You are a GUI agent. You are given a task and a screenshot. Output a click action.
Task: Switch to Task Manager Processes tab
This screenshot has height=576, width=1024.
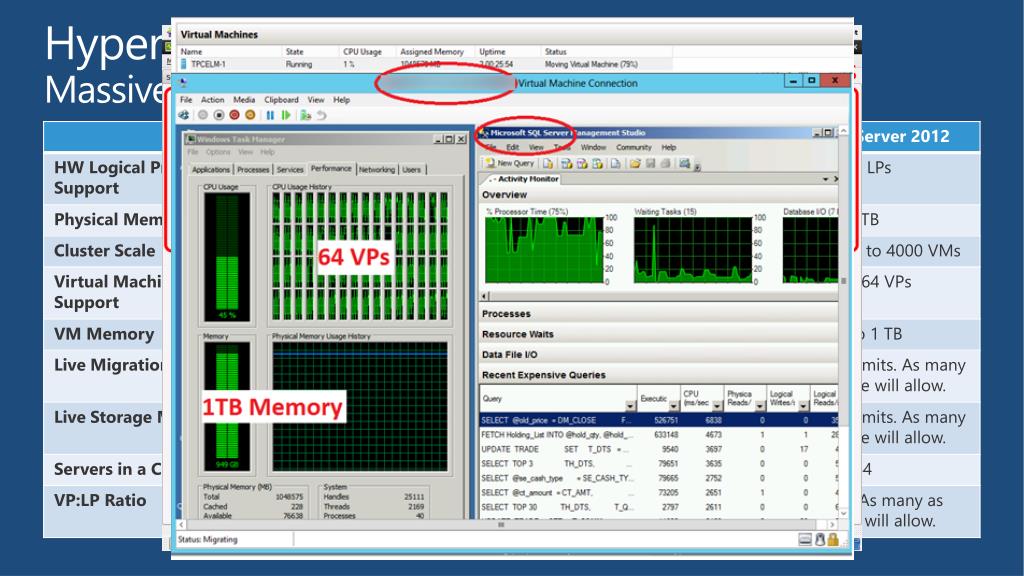click(253, 170)
